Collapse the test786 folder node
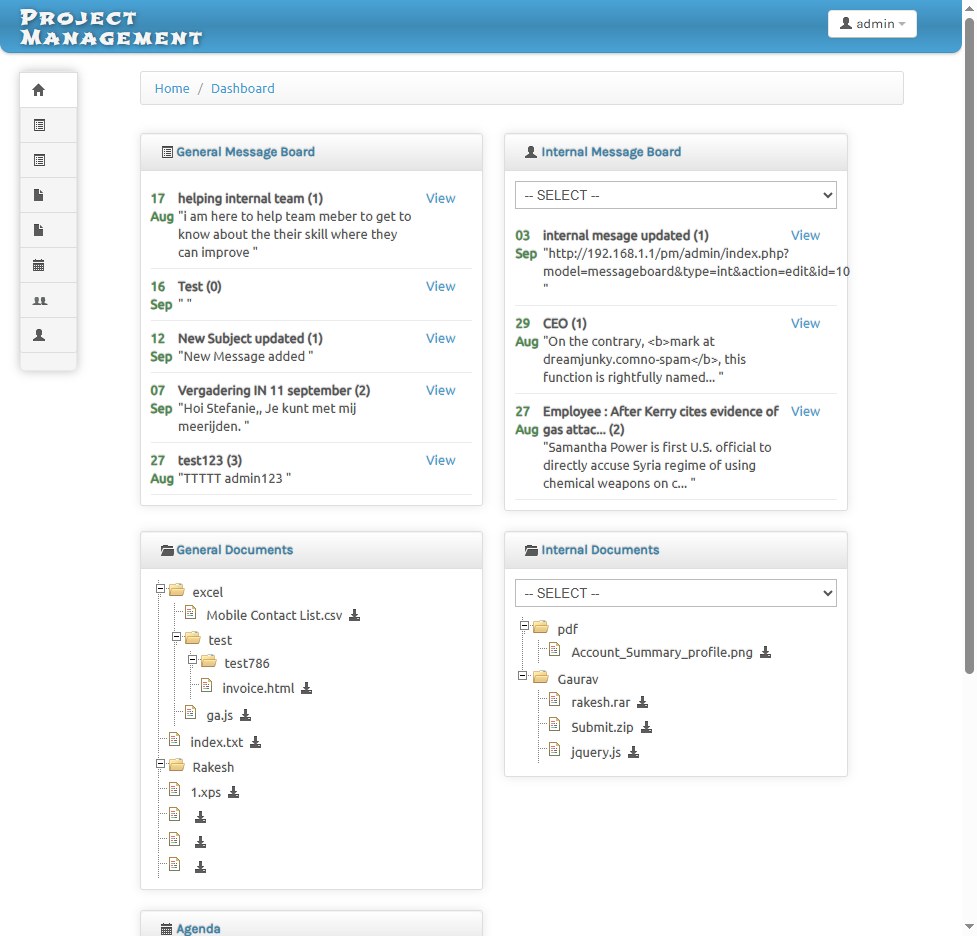Viewport: 977px width, 936px height. (x=193, y=659)
